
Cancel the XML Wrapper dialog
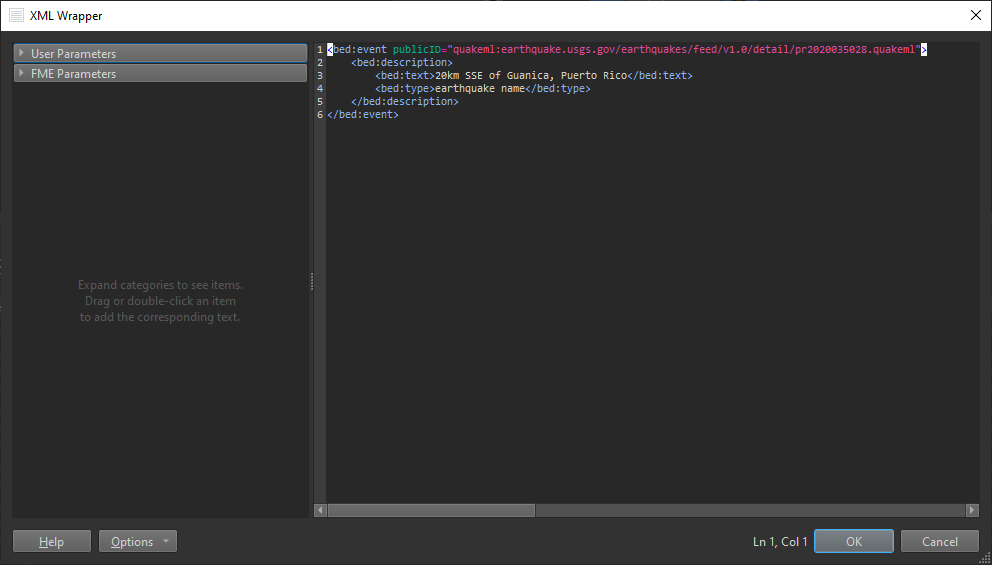point(939,542)
